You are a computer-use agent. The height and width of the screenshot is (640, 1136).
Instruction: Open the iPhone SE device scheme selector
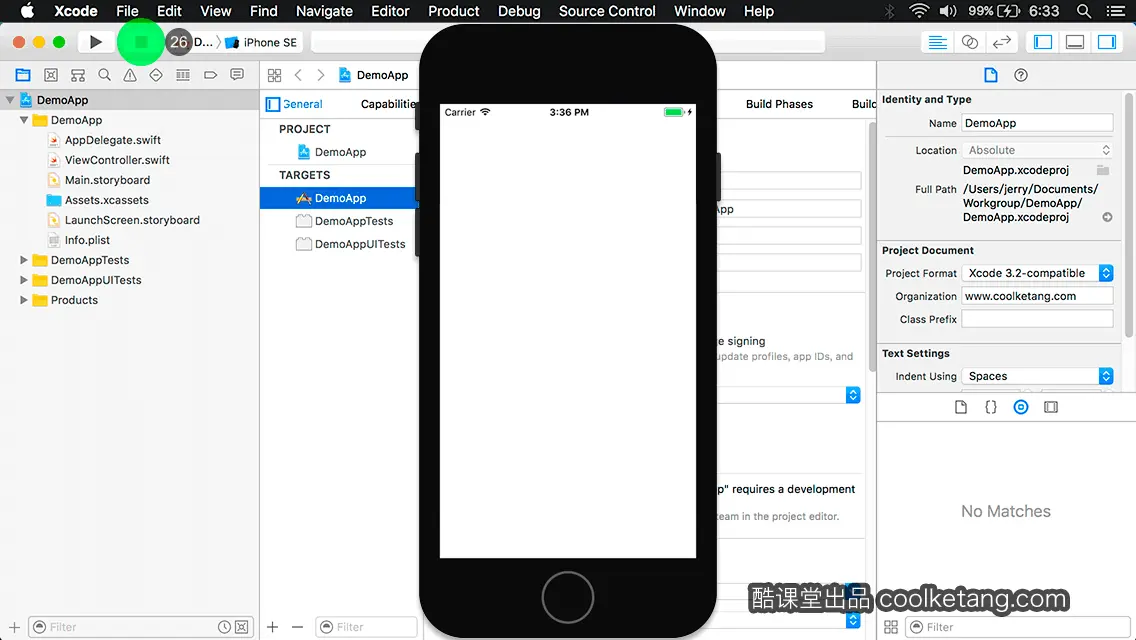click(x=262, y=42)
